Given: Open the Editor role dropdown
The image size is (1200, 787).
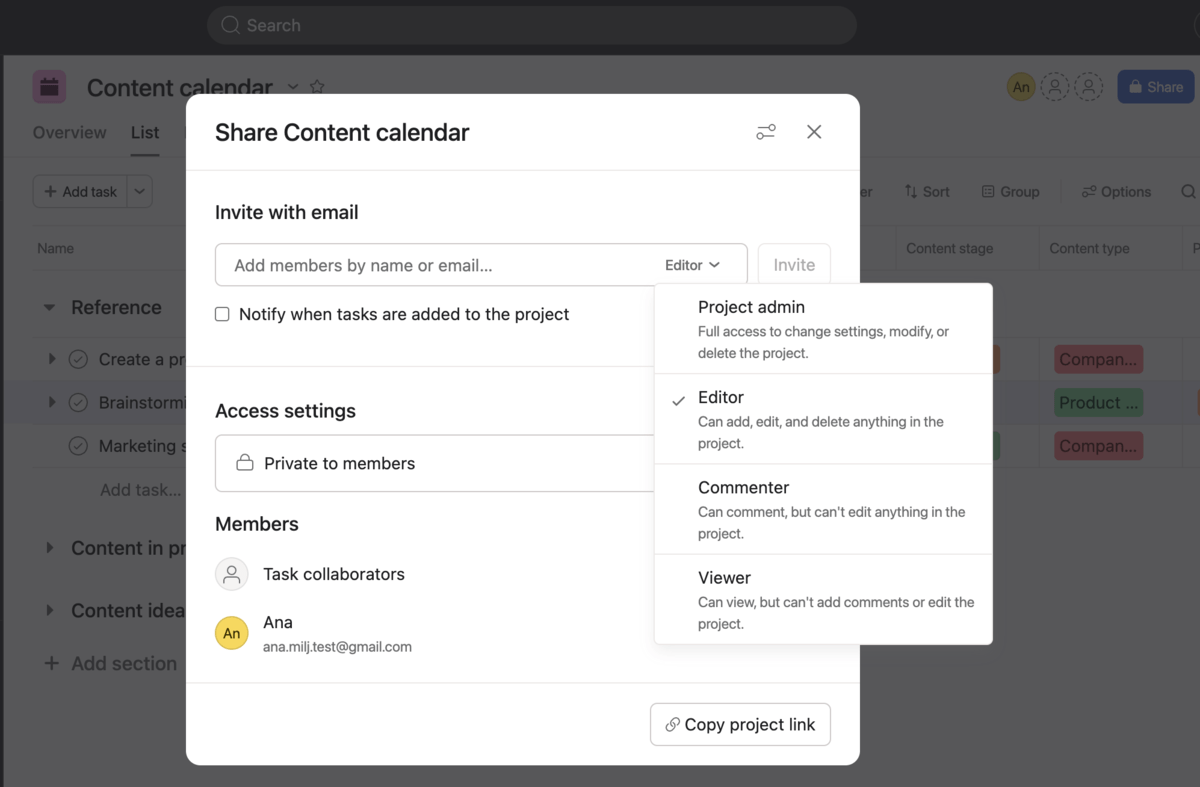Looking at the screenshot, I should [x=692, y=265].
